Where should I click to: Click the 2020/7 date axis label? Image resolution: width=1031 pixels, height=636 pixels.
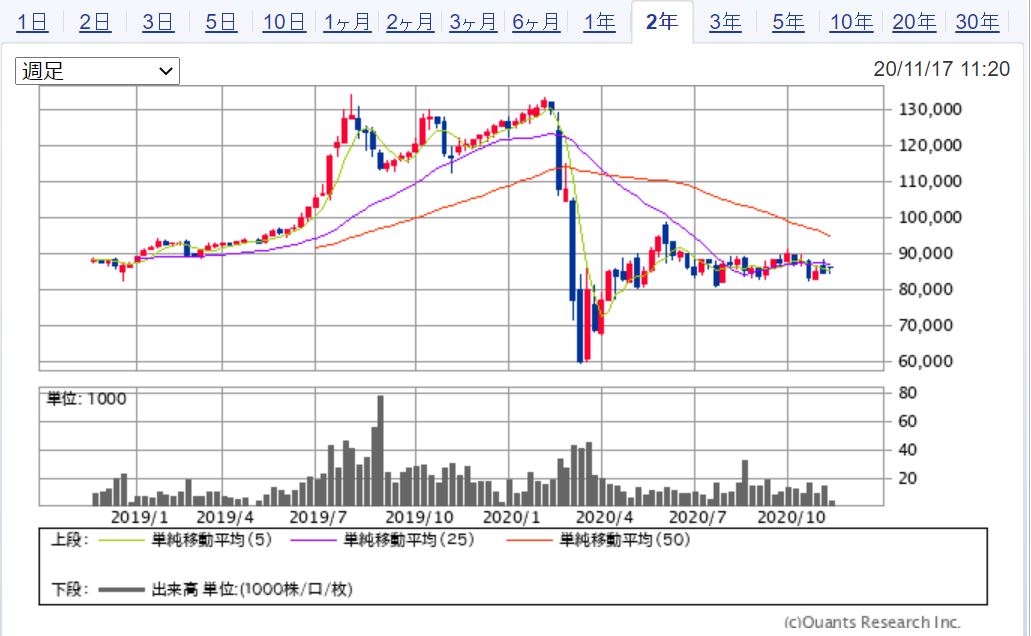pos(698,518)
